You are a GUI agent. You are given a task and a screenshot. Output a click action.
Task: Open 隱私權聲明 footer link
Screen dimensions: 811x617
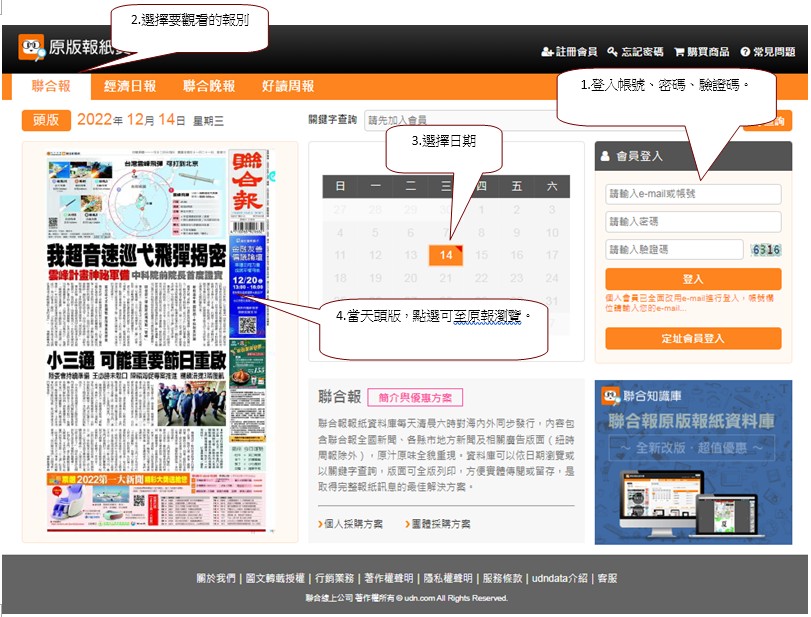pyautogui.click(x=448, y=578)
